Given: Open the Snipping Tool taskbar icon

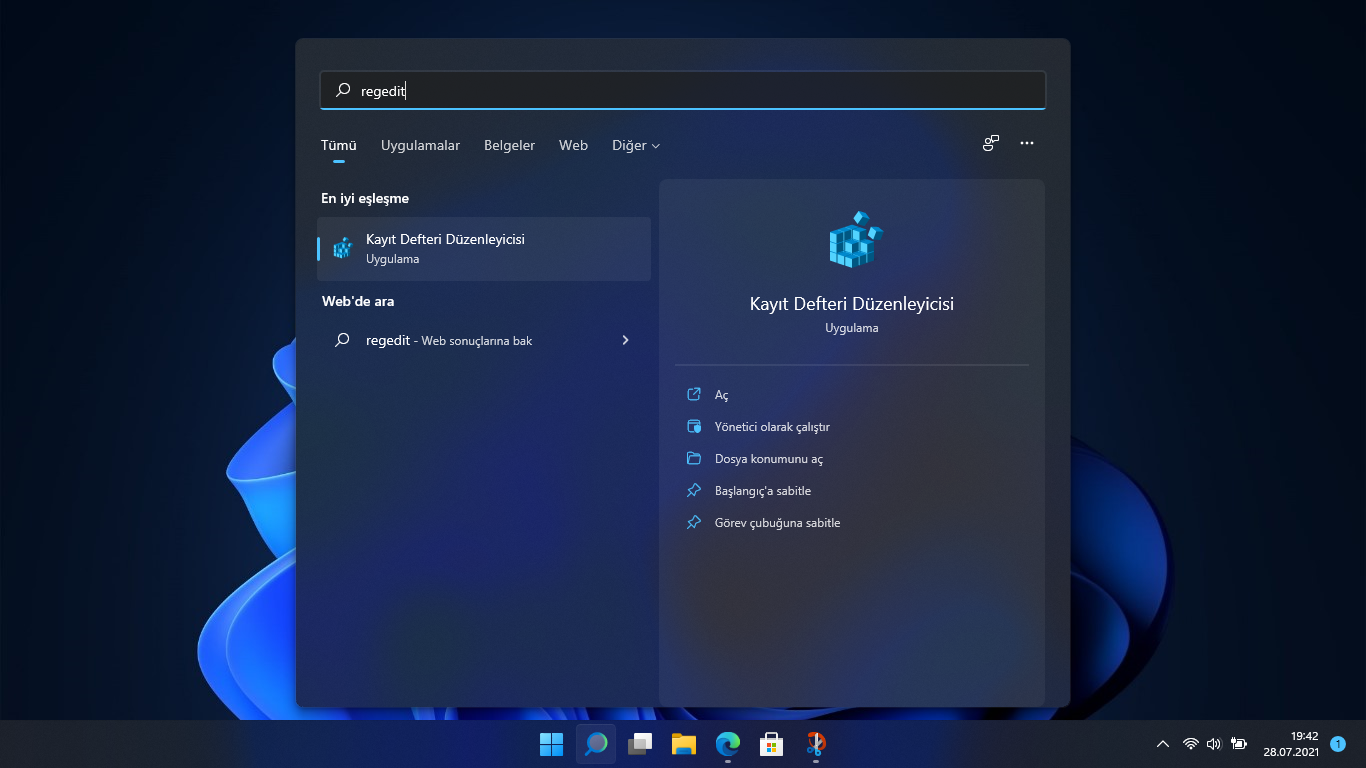Looking at the screenshot, I should pyautogui.click(x=816, y=744).
